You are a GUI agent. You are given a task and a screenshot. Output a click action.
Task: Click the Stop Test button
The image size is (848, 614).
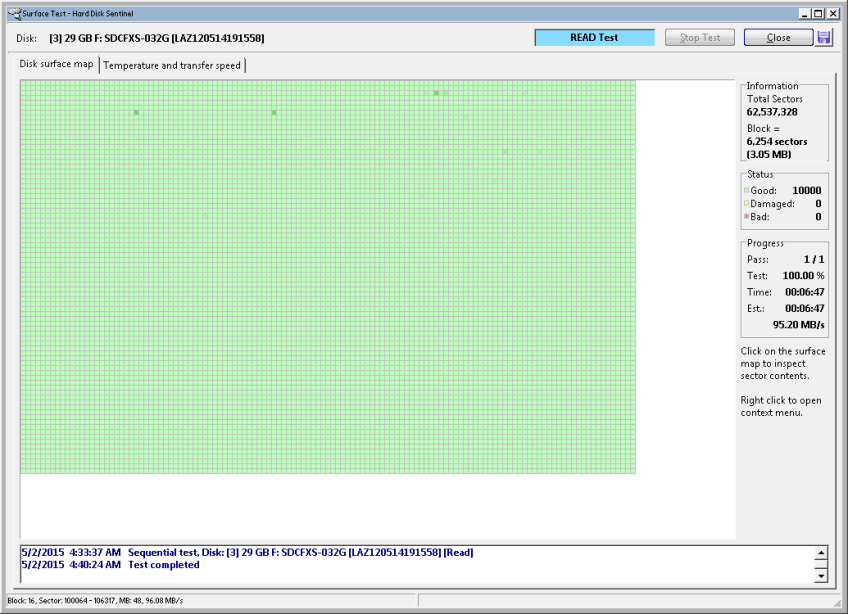click(700, 38)
